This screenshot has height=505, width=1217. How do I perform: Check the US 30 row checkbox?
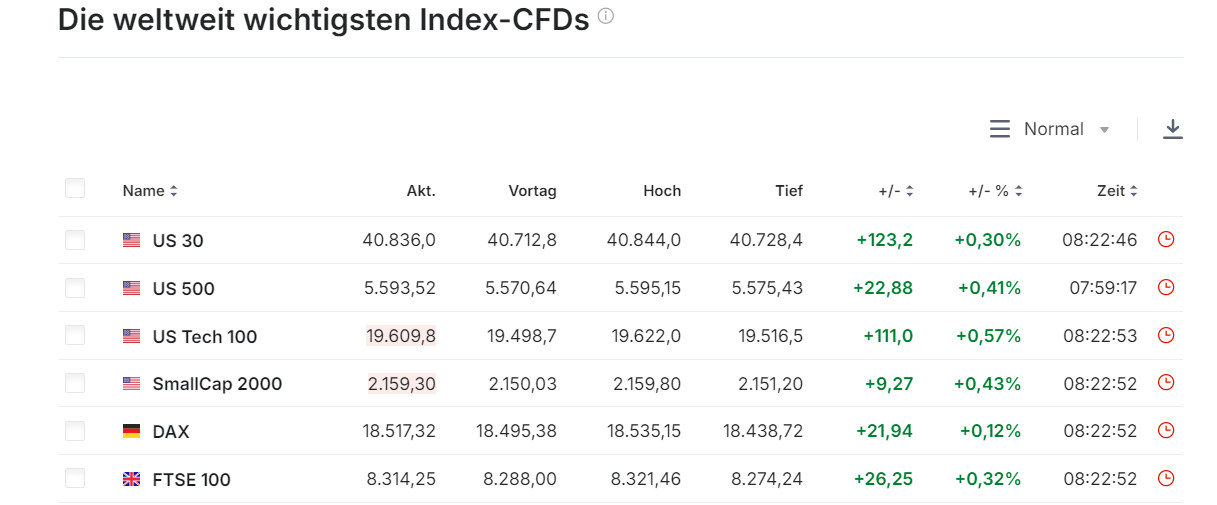[75, 240]
